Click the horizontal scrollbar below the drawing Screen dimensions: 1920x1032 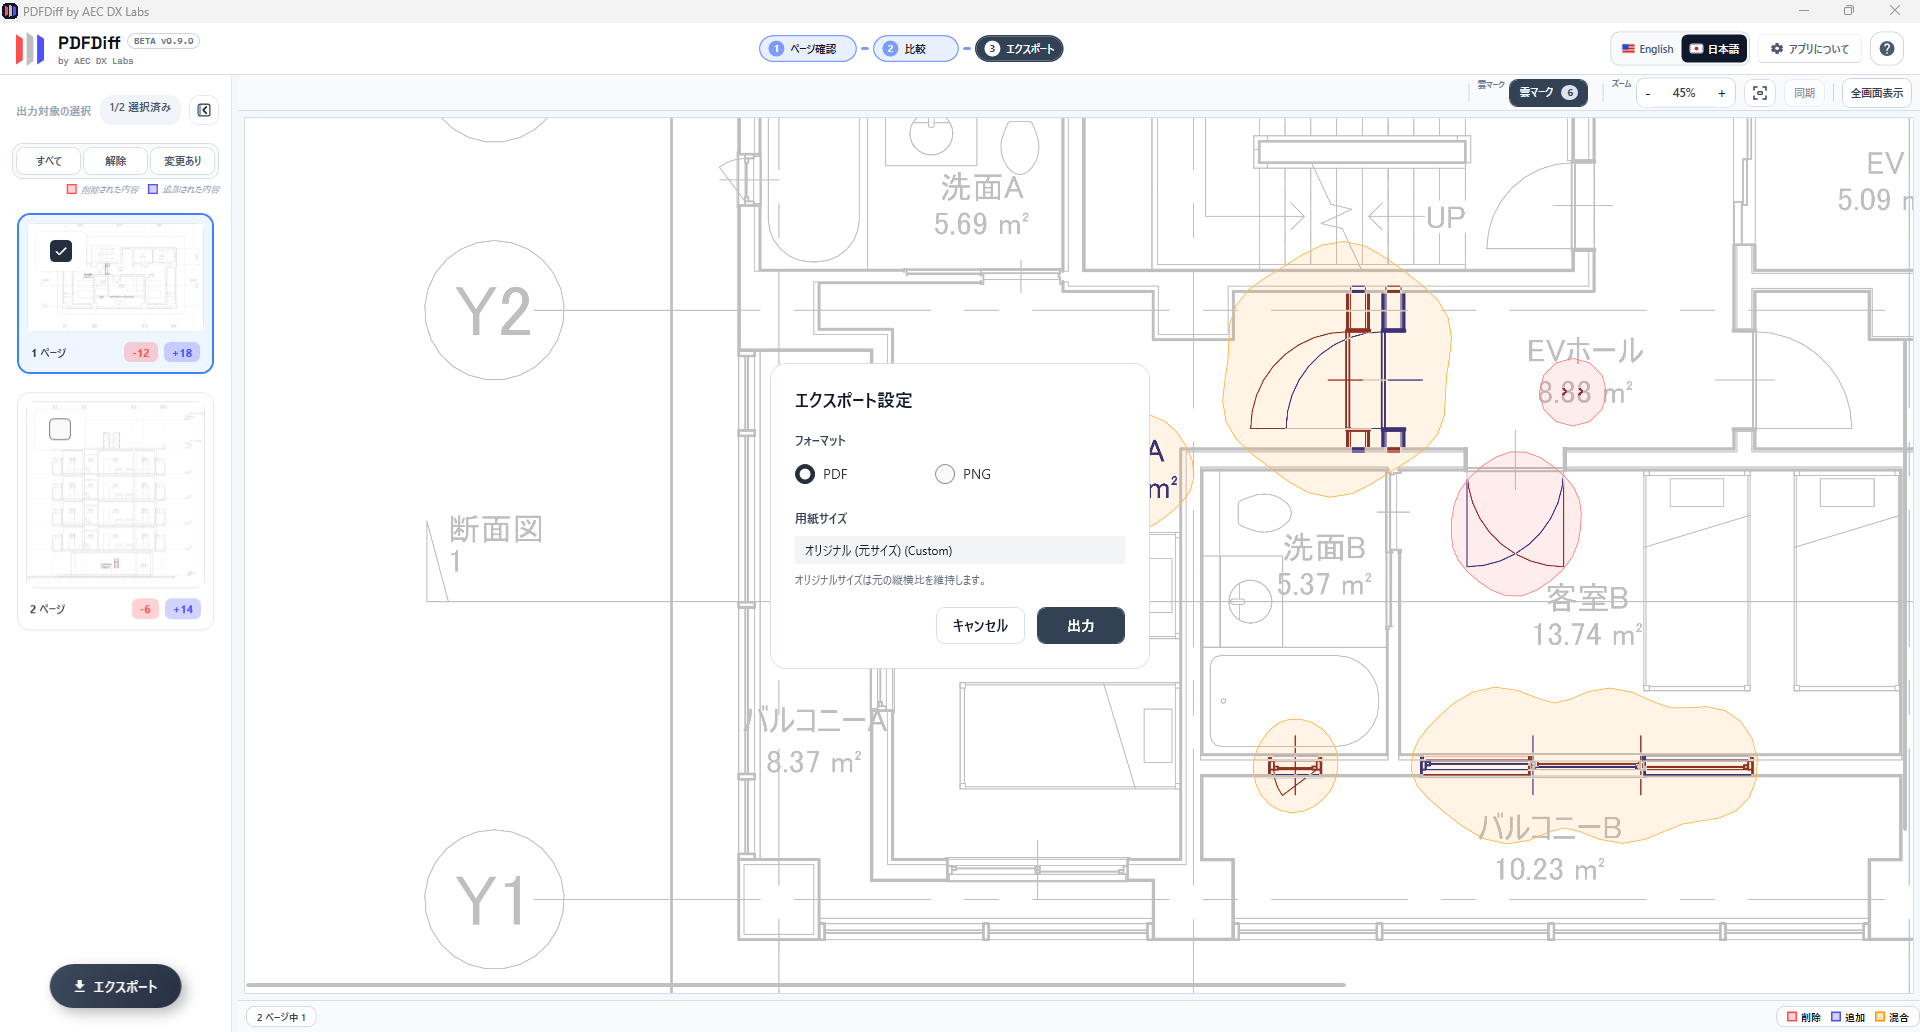tap(795, 985)
